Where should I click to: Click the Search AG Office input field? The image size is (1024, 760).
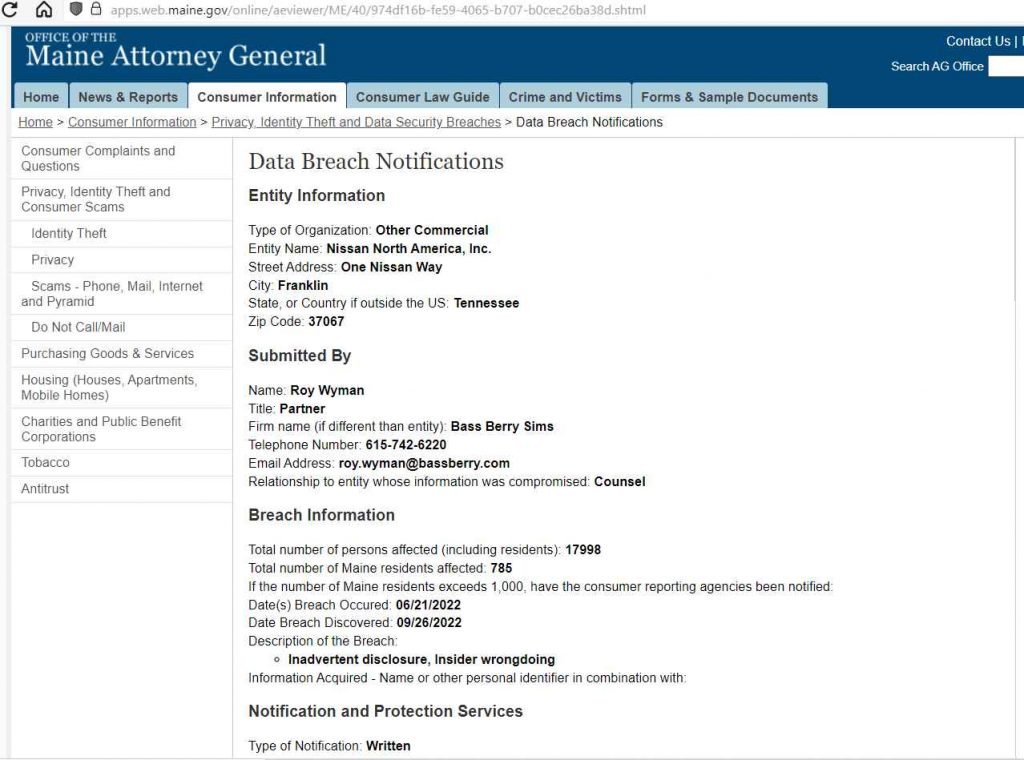coord(1006,66)
